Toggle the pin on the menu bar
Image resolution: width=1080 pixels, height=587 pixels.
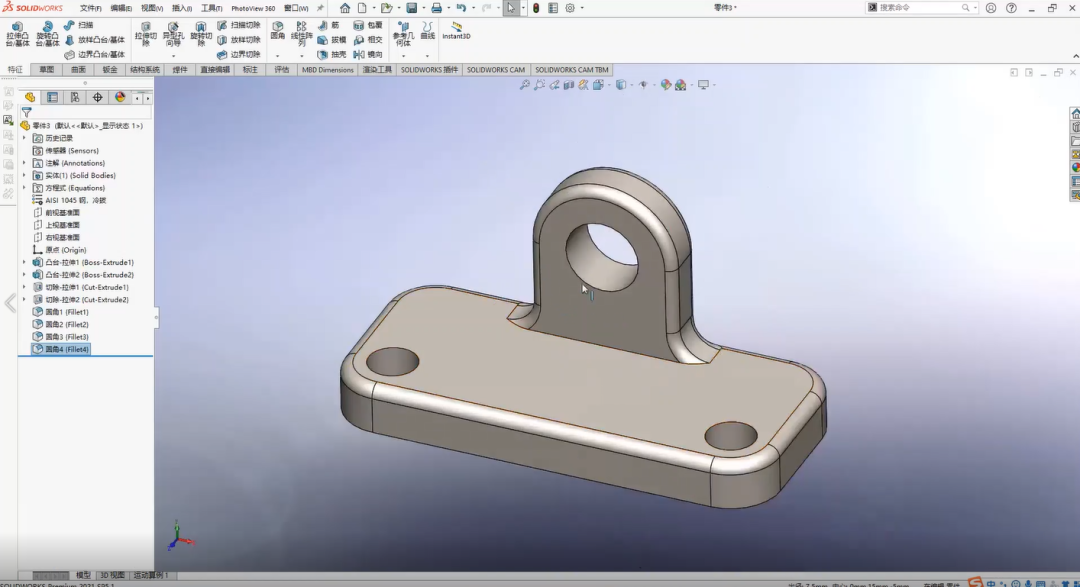coord(320,8)
